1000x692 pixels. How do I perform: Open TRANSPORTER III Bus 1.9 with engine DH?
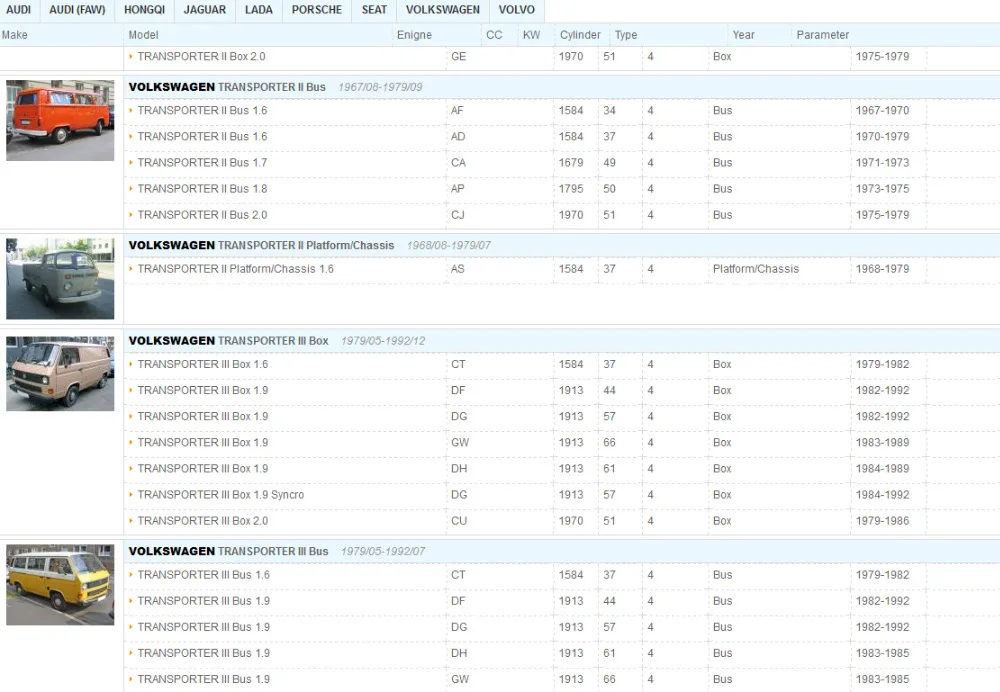coord(203,653)
